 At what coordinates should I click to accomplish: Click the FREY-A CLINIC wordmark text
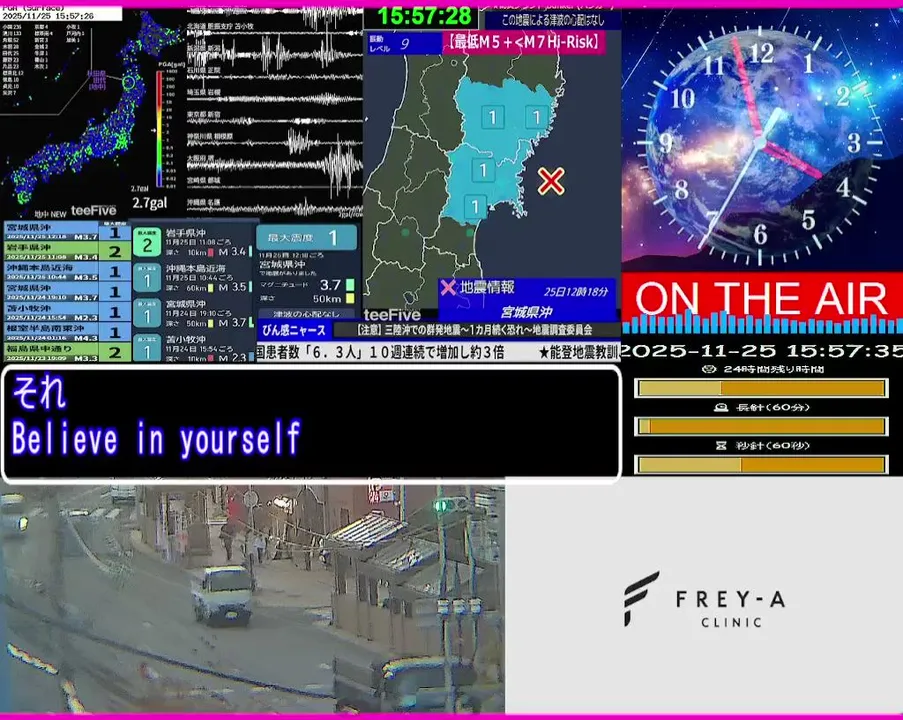pos(730,609)
